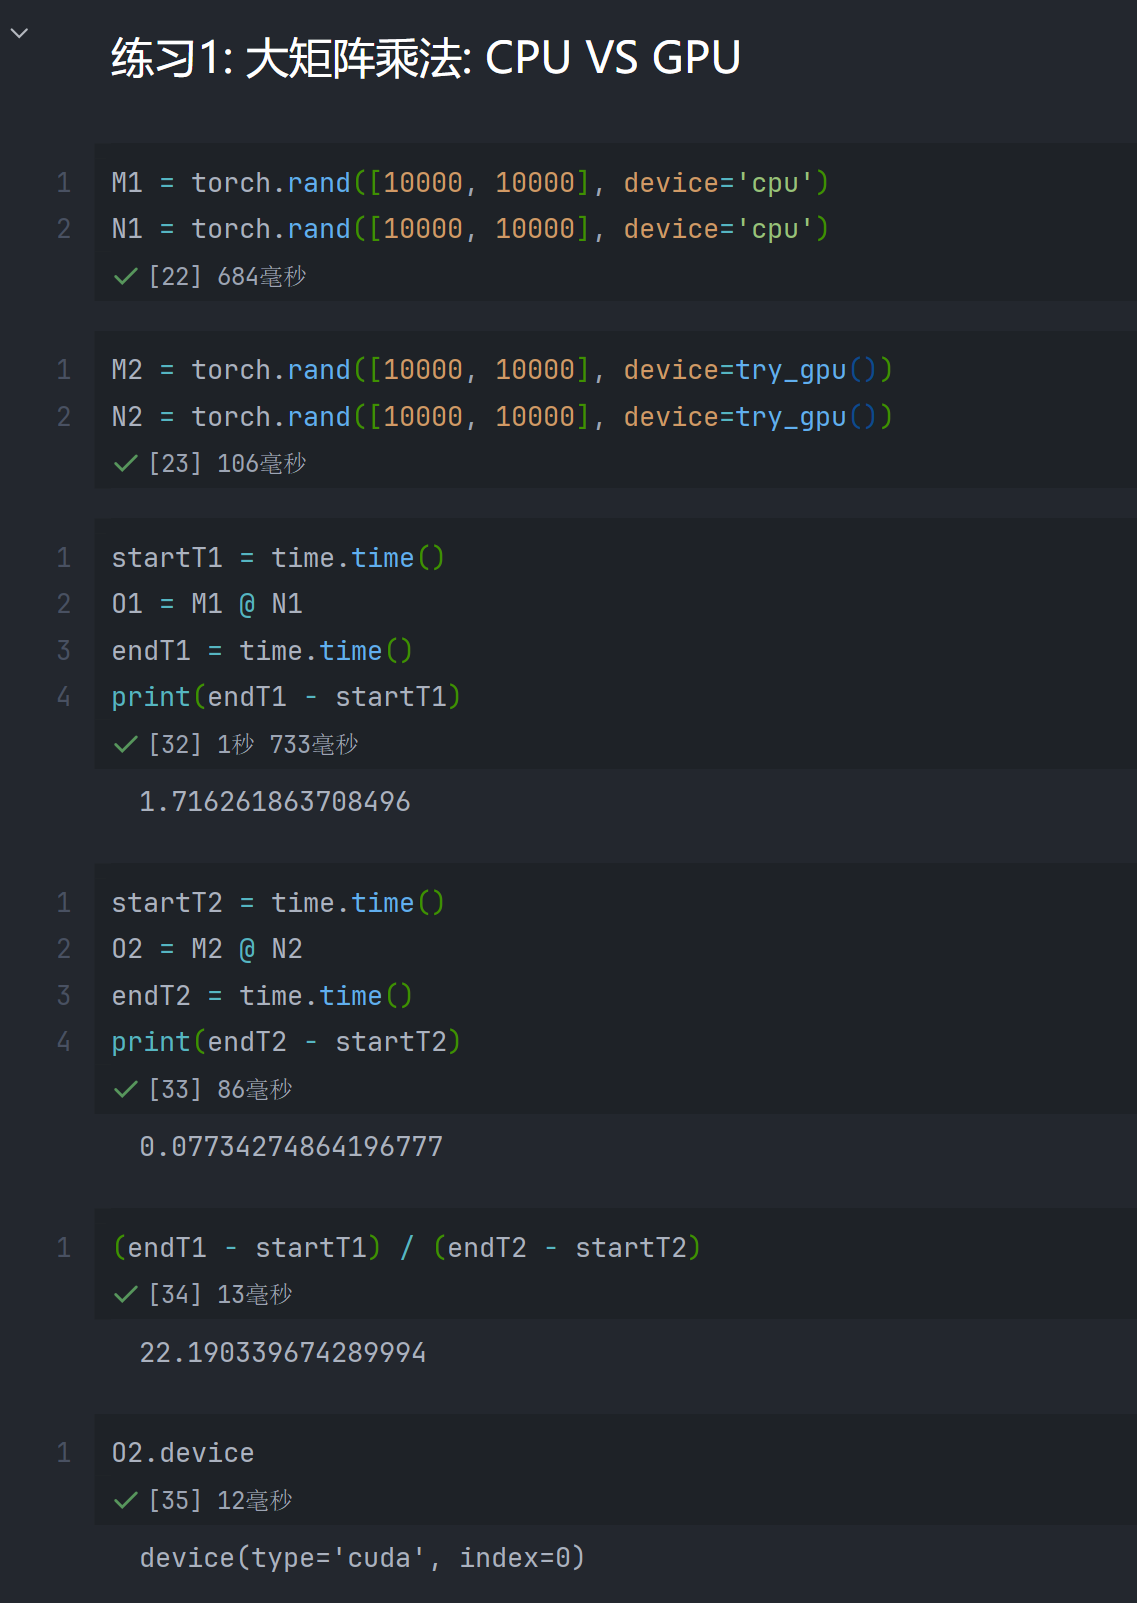
Task: Click the line startT1 = time.time()
Action: click(x=278, y=558)
